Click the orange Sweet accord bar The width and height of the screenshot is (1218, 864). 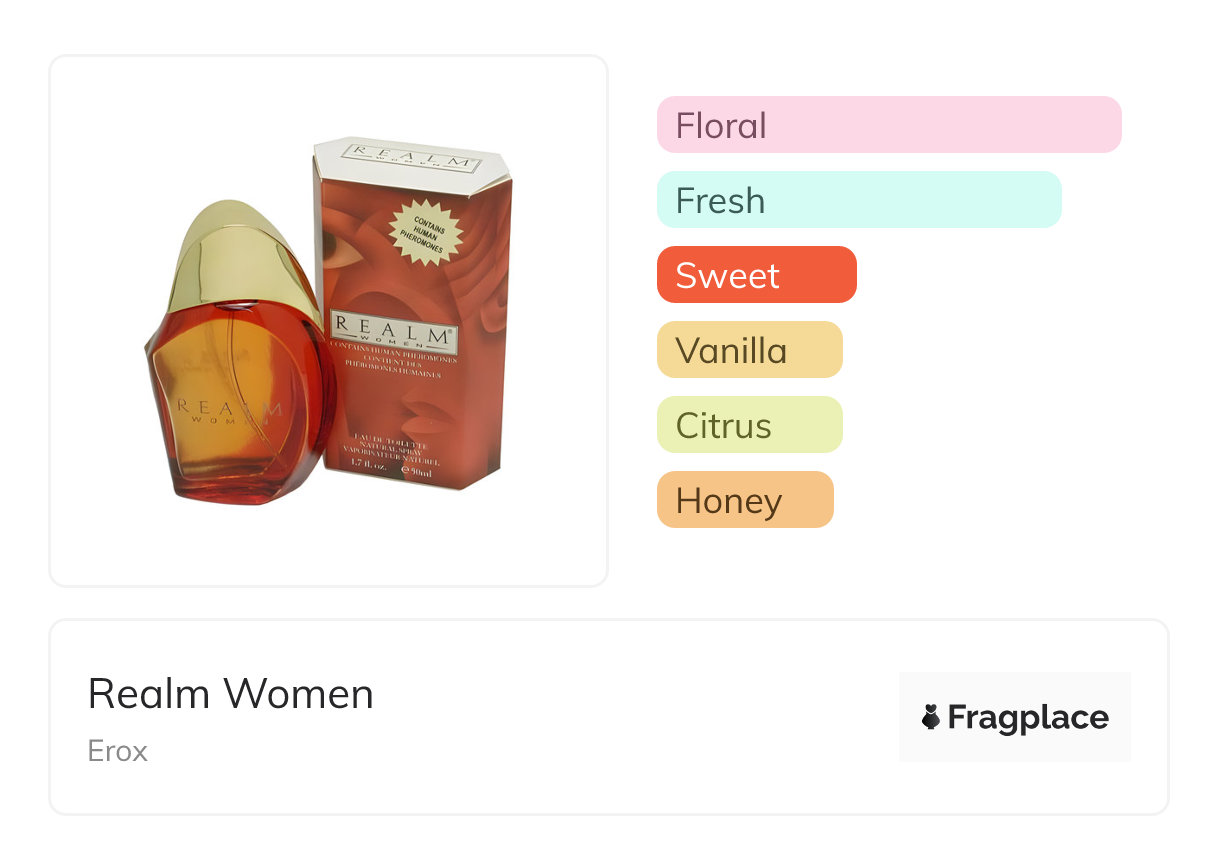[x=756, y=275]
